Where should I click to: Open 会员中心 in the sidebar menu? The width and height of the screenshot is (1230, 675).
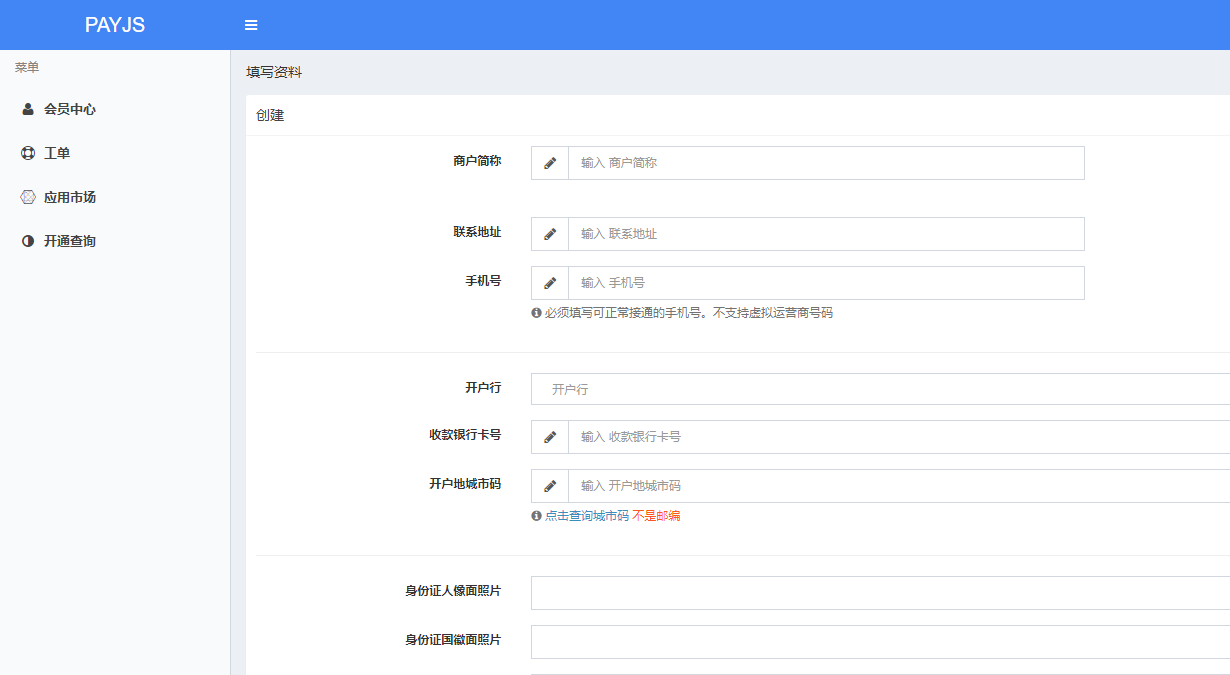(70, 109)
